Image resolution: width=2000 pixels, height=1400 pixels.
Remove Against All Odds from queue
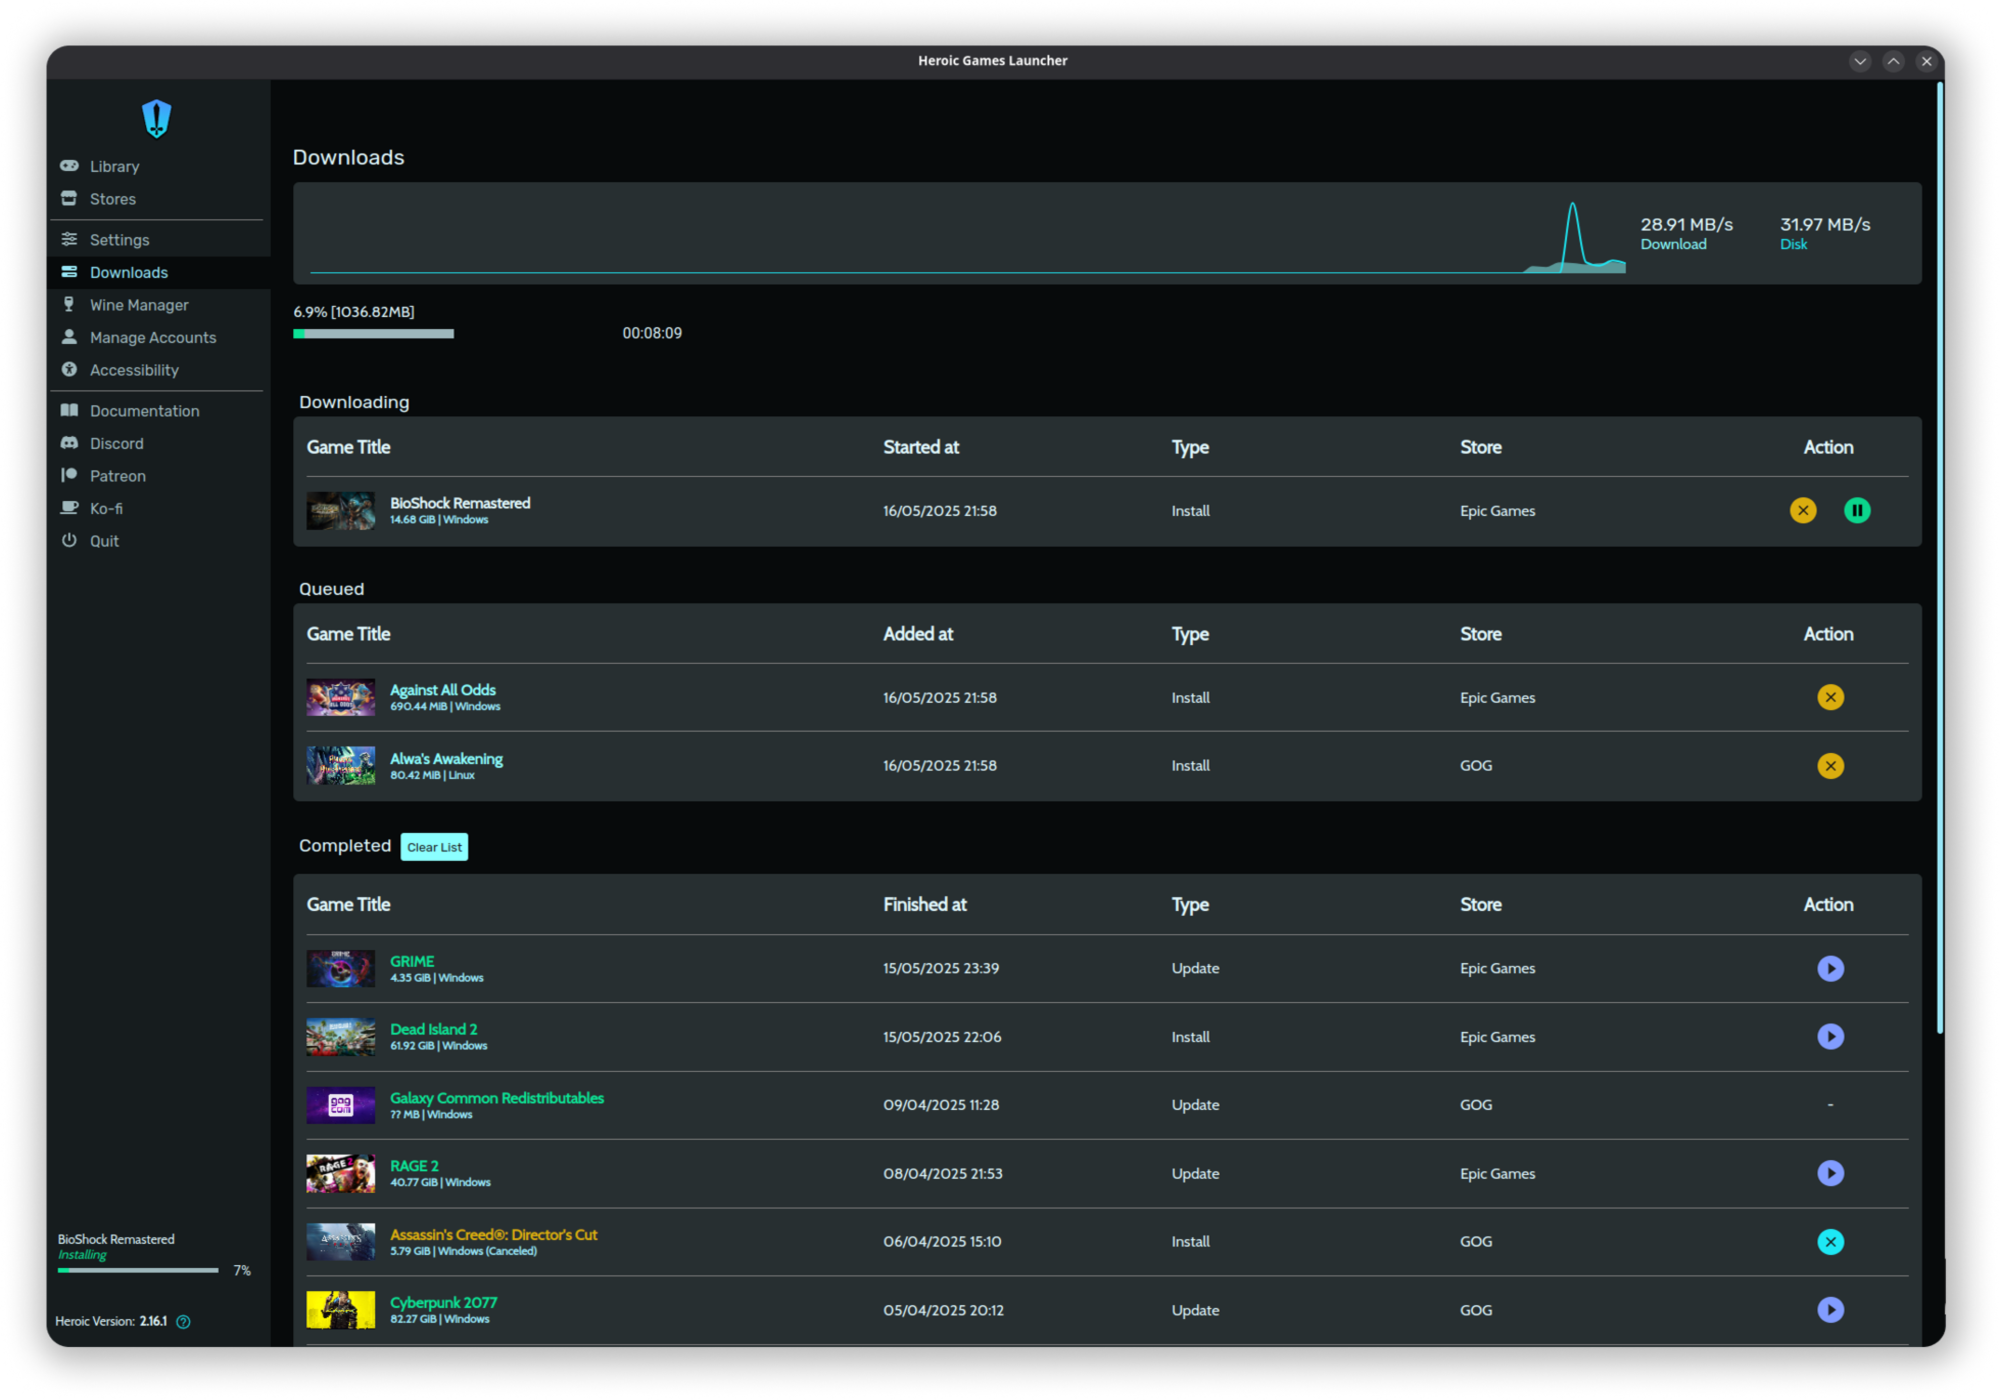pyautogui.click(x=1830, y=698)
